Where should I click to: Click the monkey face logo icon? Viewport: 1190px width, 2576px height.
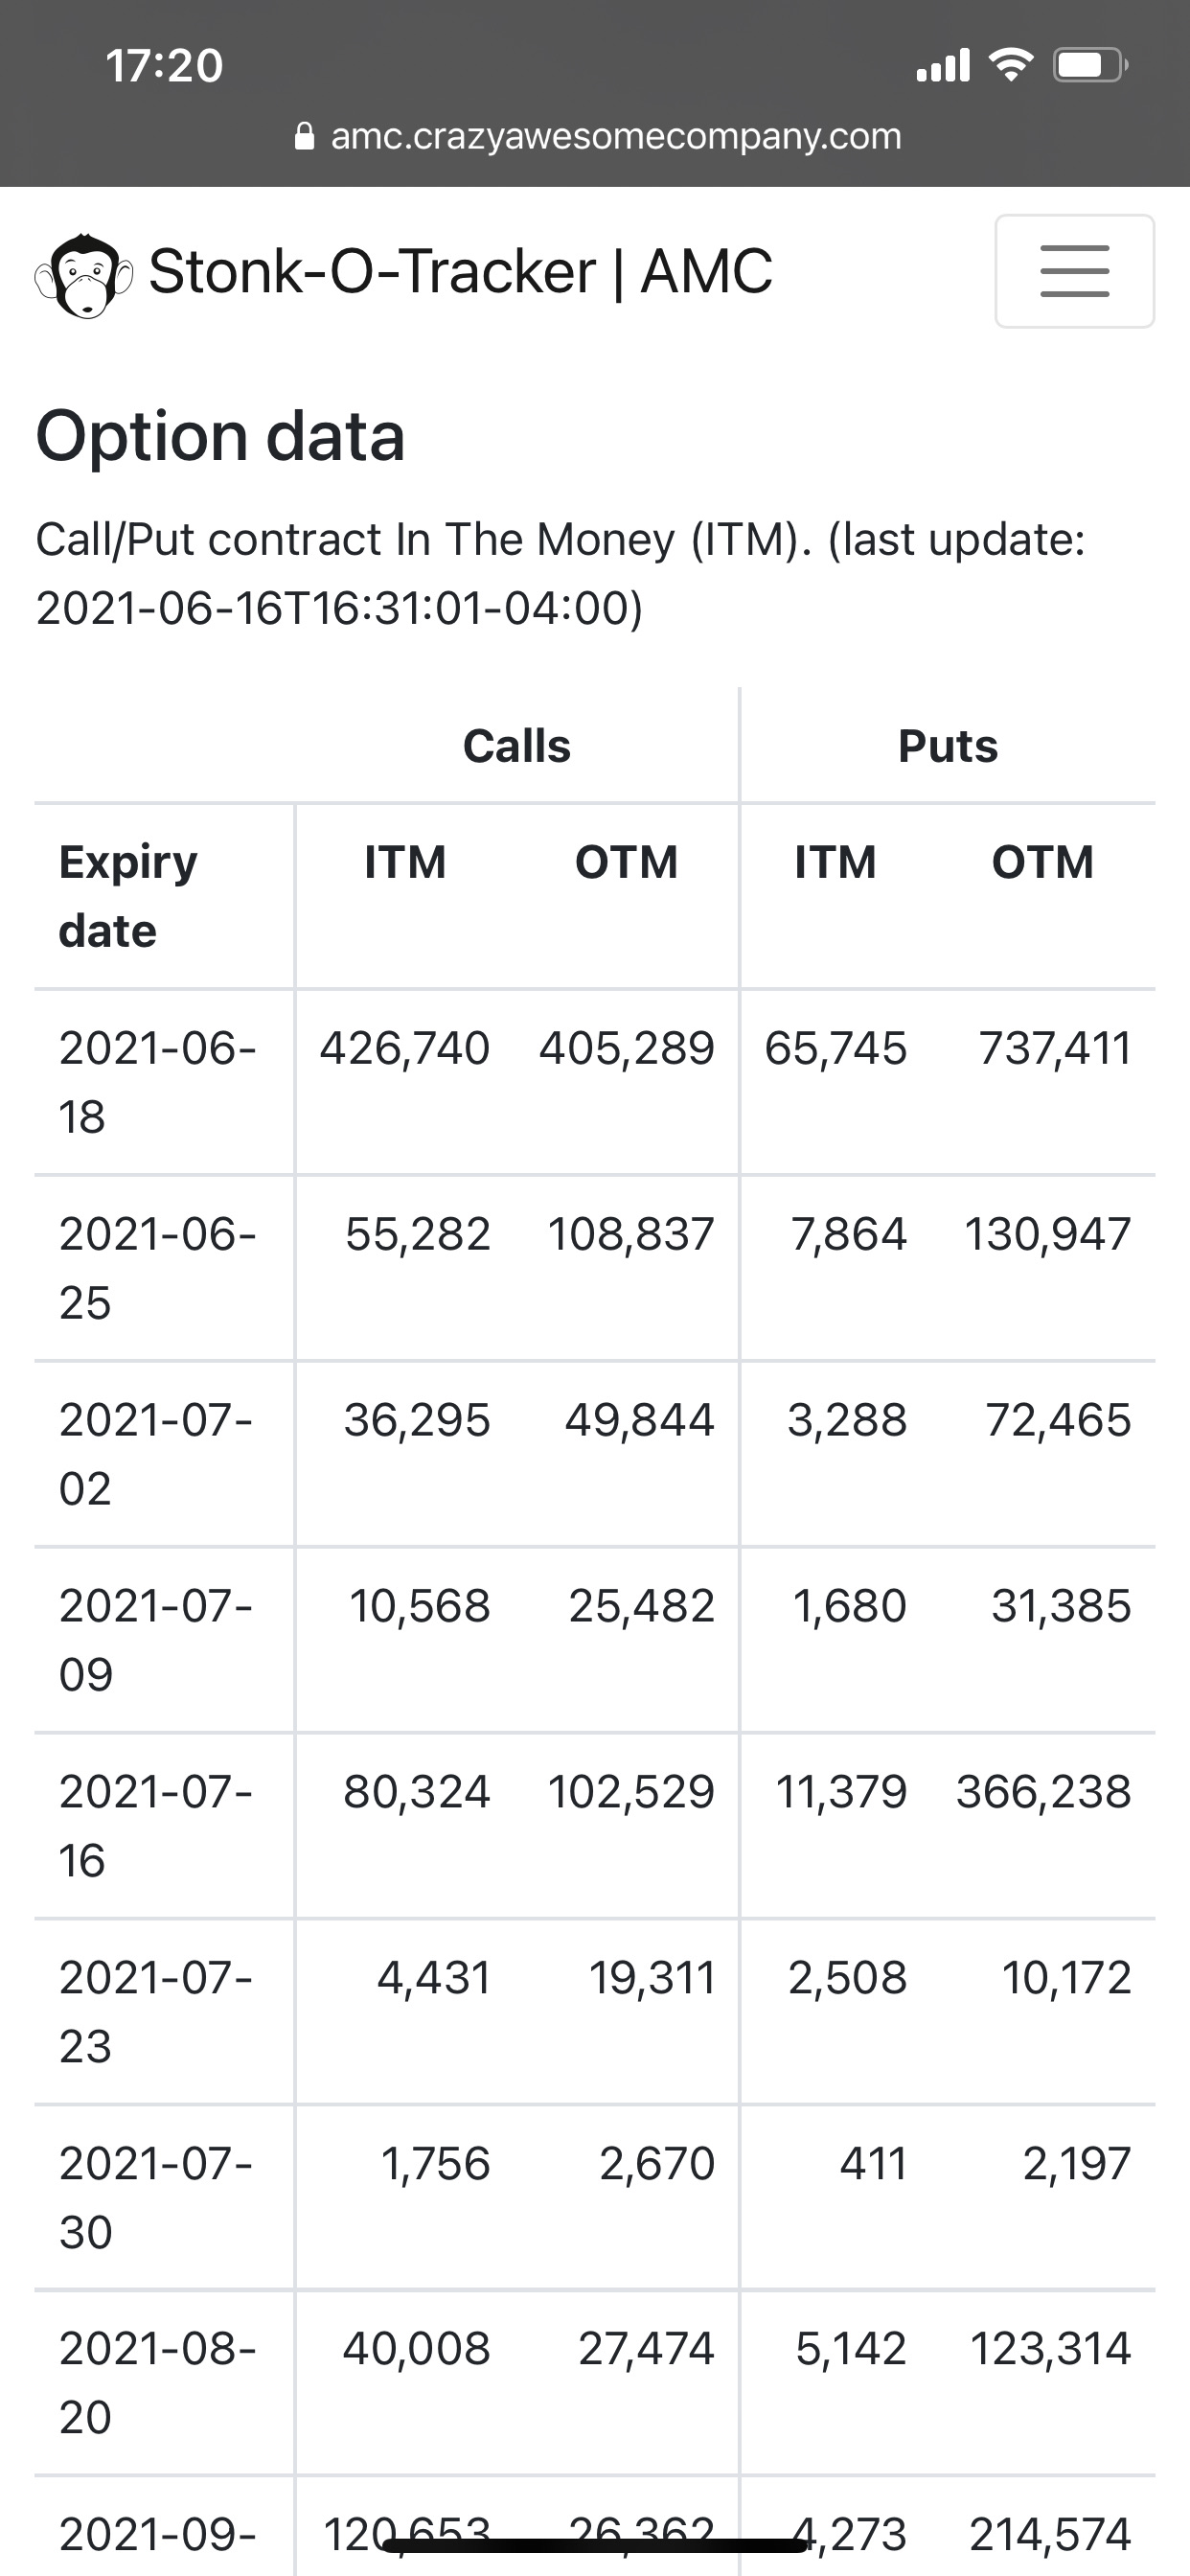click(84, 275)
